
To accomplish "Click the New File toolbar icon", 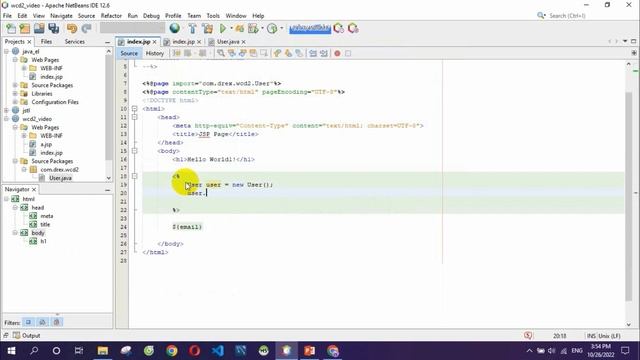I will point(11,28).
